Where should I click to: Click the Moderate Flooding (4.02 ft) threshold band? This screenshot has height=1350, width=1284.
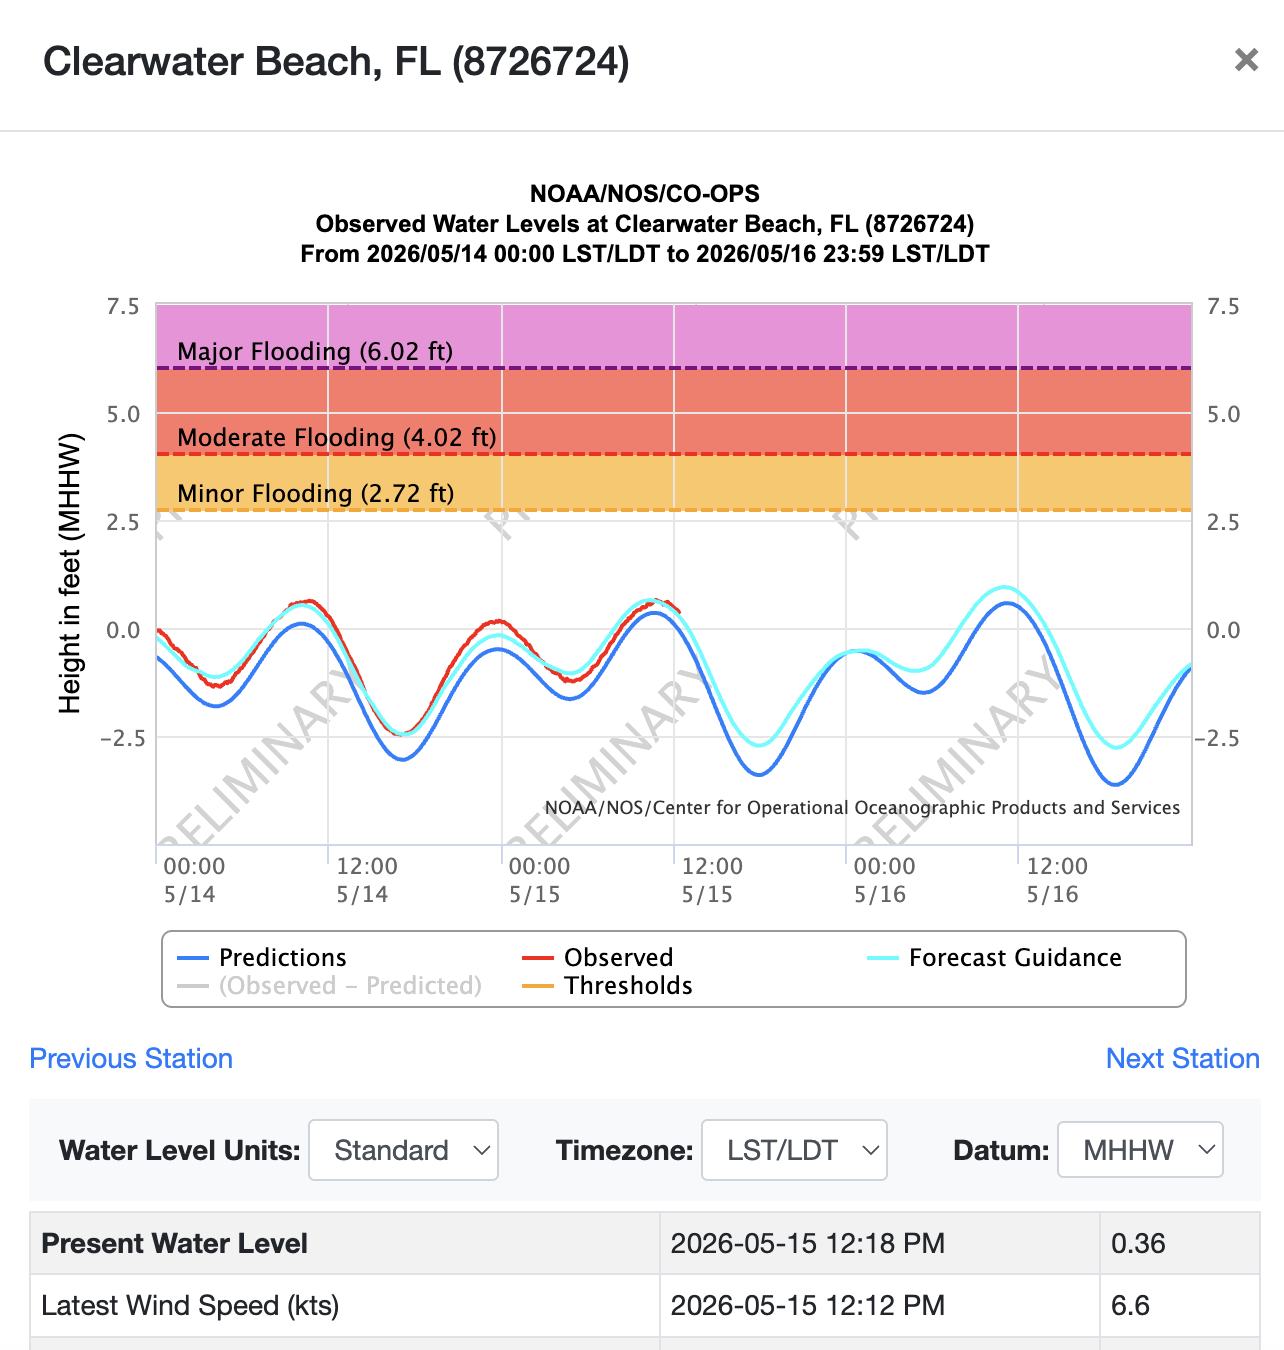(x=674, y=411)
